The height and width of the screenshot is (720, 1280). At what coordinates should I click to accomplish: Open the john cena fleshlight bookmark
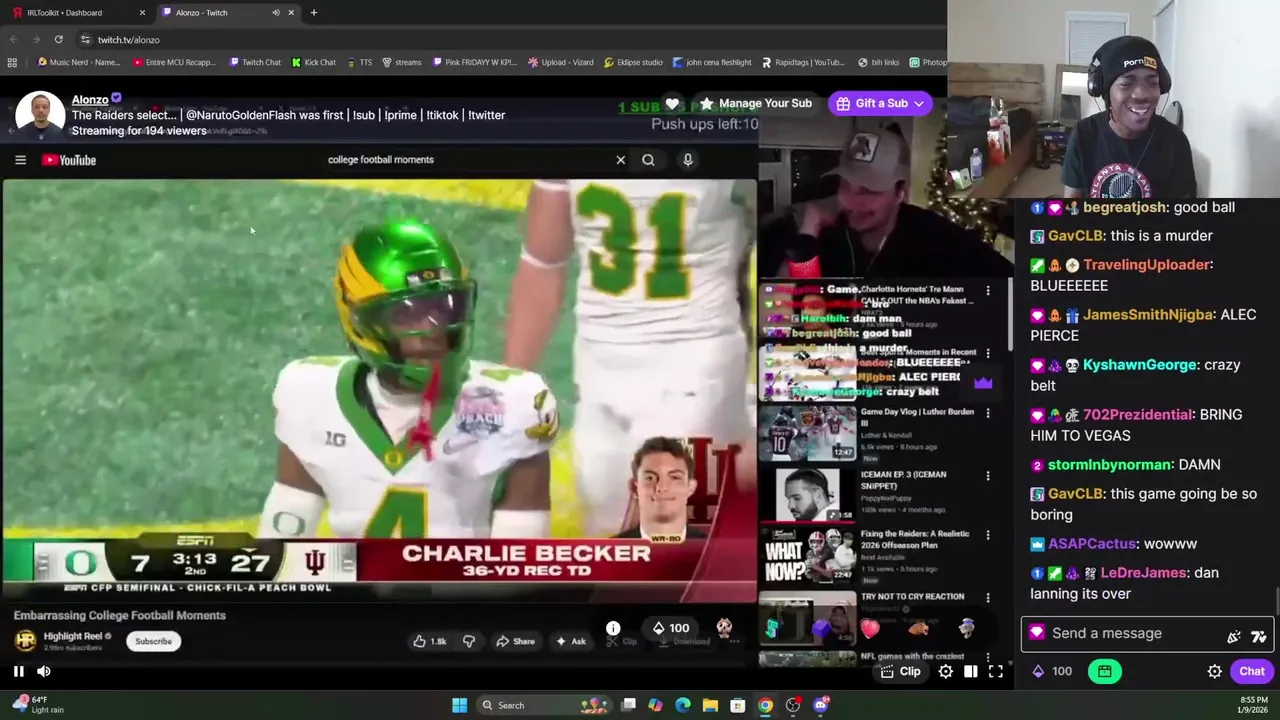(712, 62)
